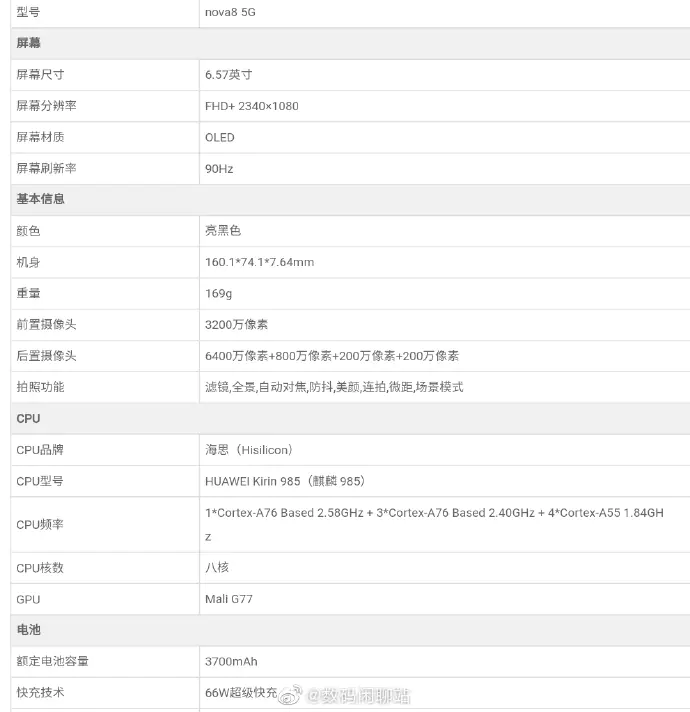This screenshot has height=712, width=690.
Task: Click the '型号' row label
Action: point(28,12)
